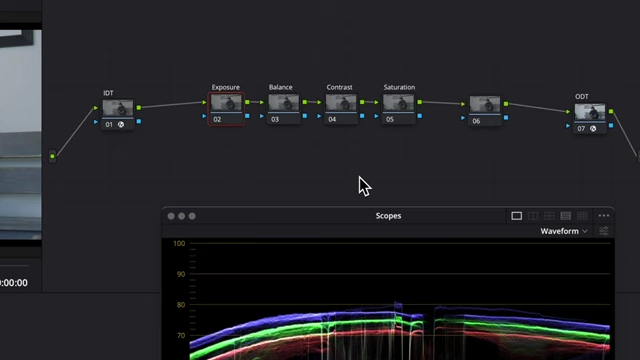Image resolution: width=640 pixels, height=360 pixels.
Task: Click the green RGB output of Saturation node
Action: pos(420,102)
